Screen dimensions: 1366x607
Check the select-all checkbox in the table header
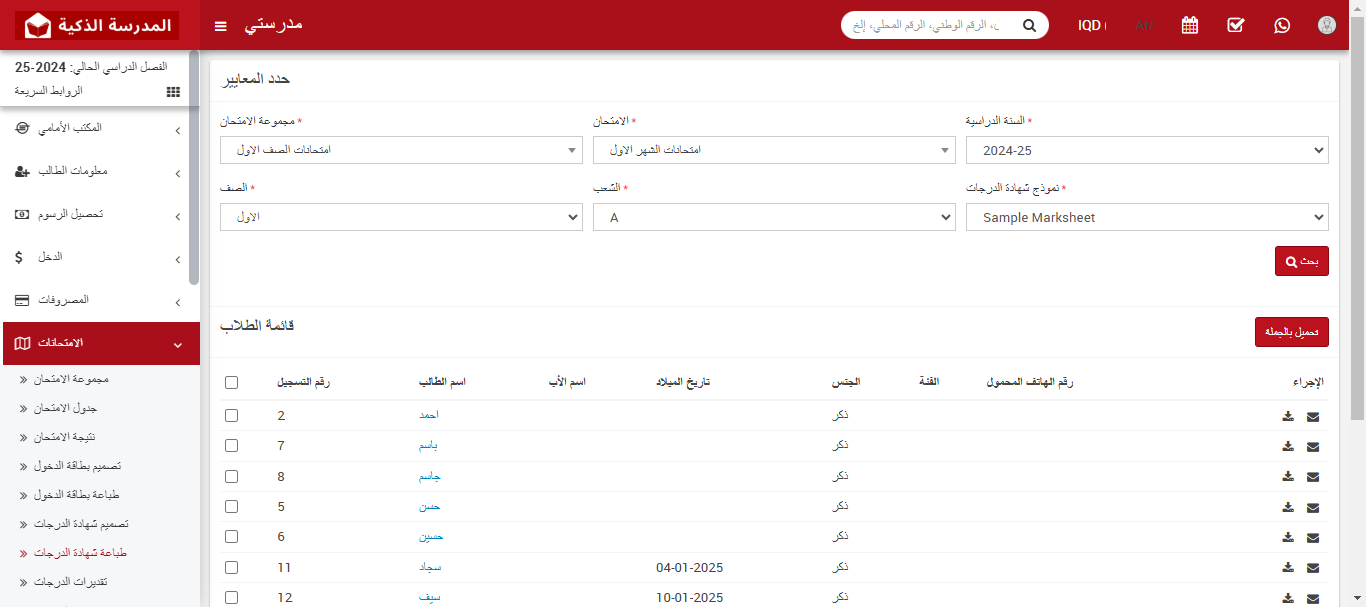231,381
